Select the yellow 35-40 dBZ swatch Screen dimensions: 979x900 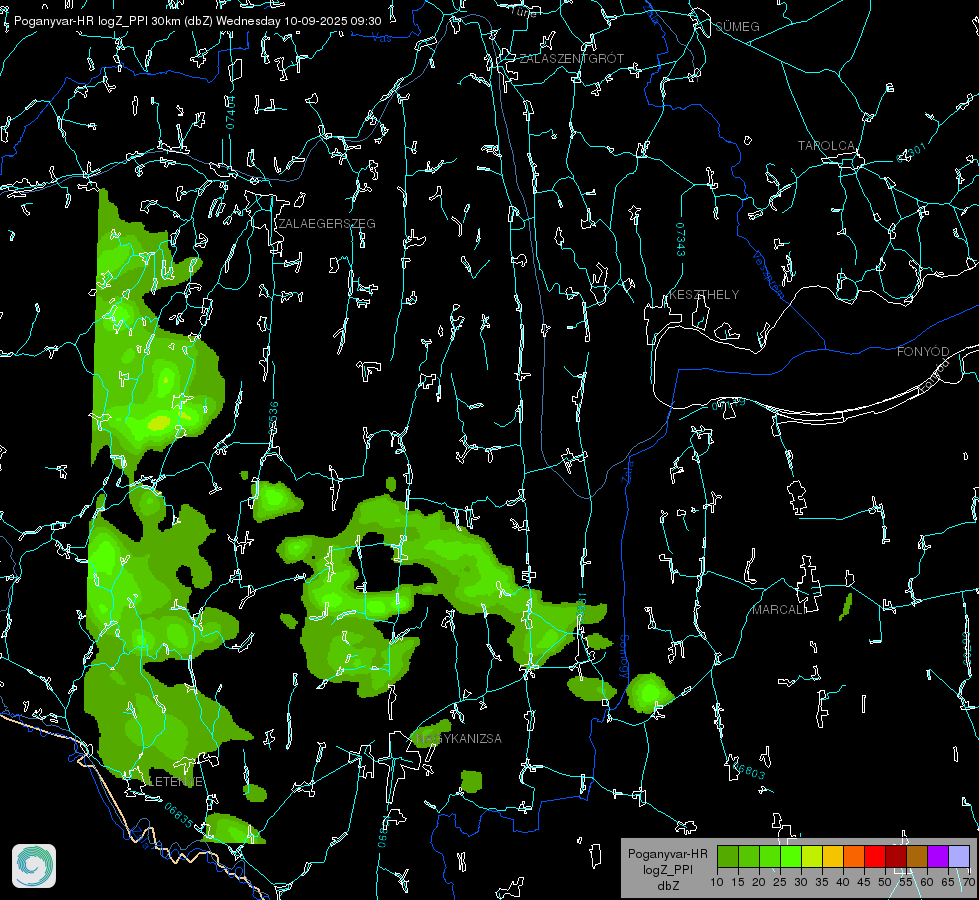tap(833, 856)
